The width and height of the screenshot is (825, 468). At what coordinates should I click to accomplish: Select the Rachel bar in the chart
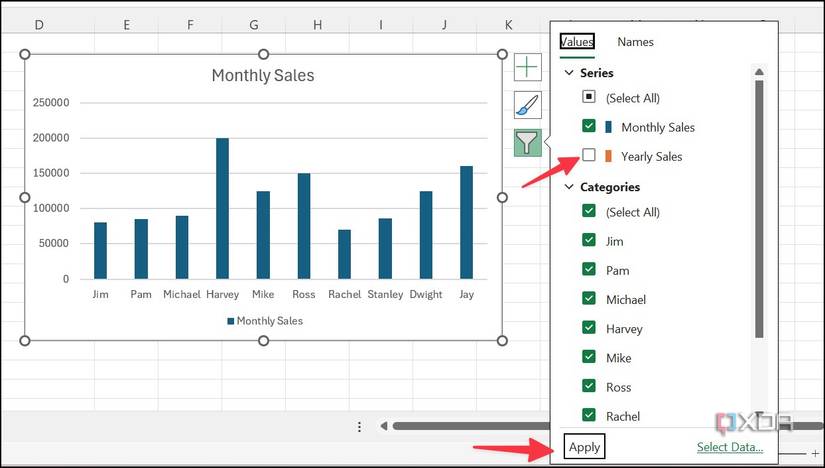(344, 254)
